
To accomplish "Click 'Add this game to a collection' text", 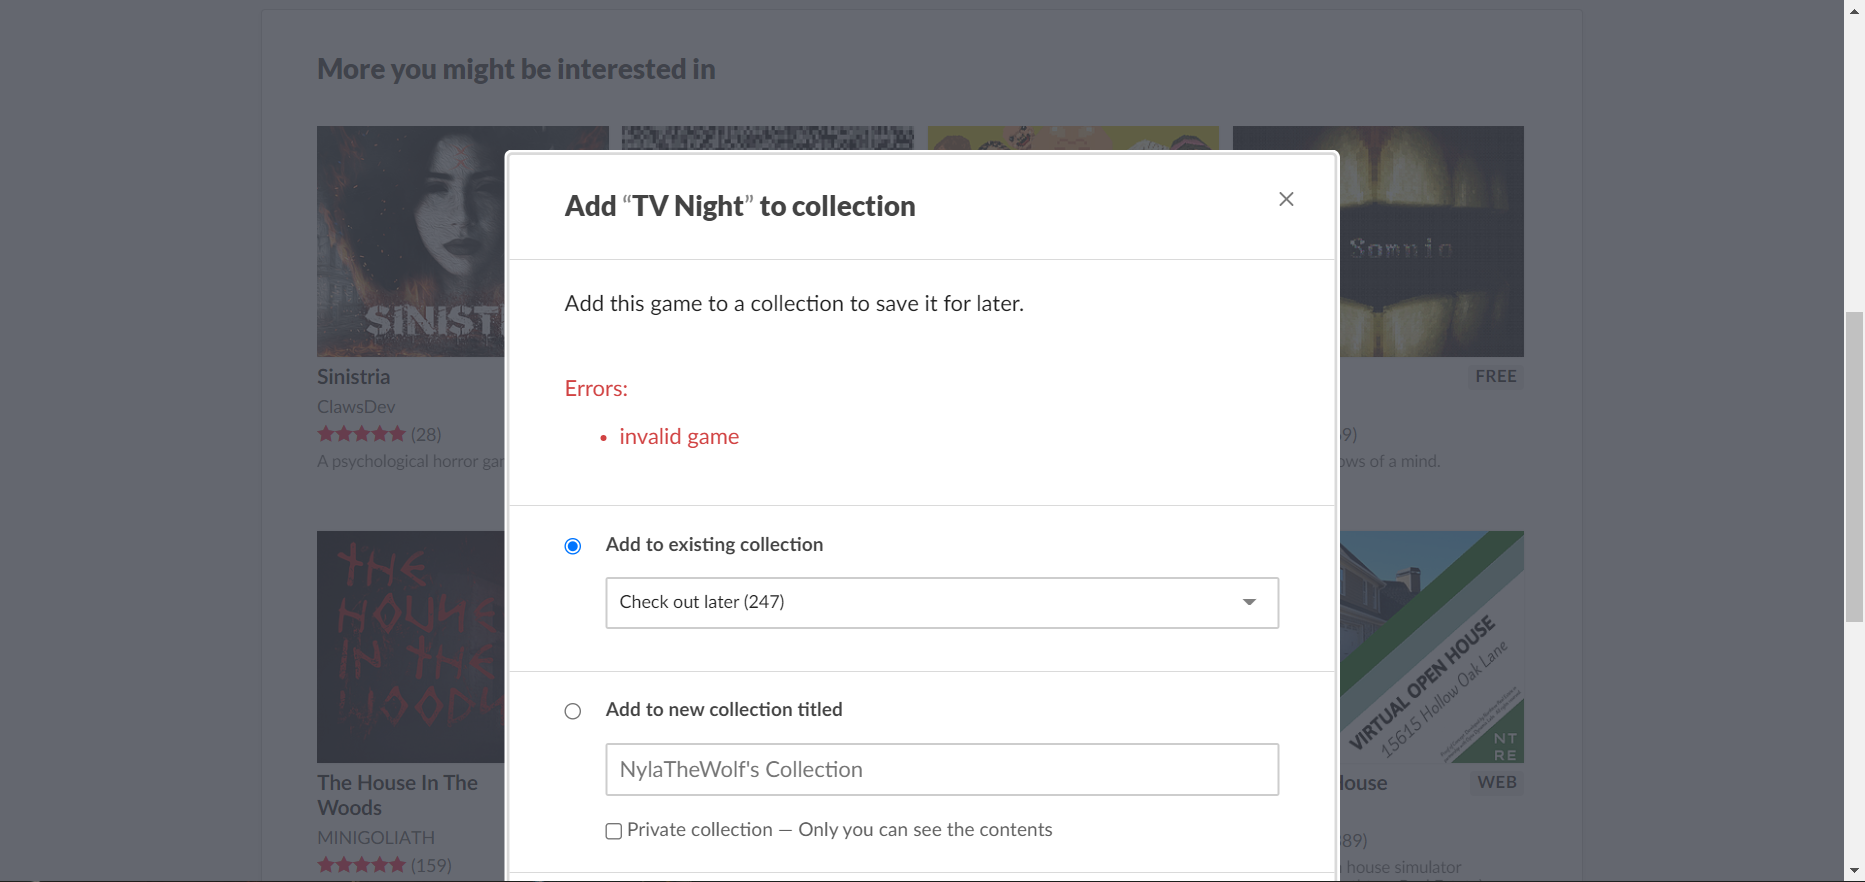I will point(794,304).
